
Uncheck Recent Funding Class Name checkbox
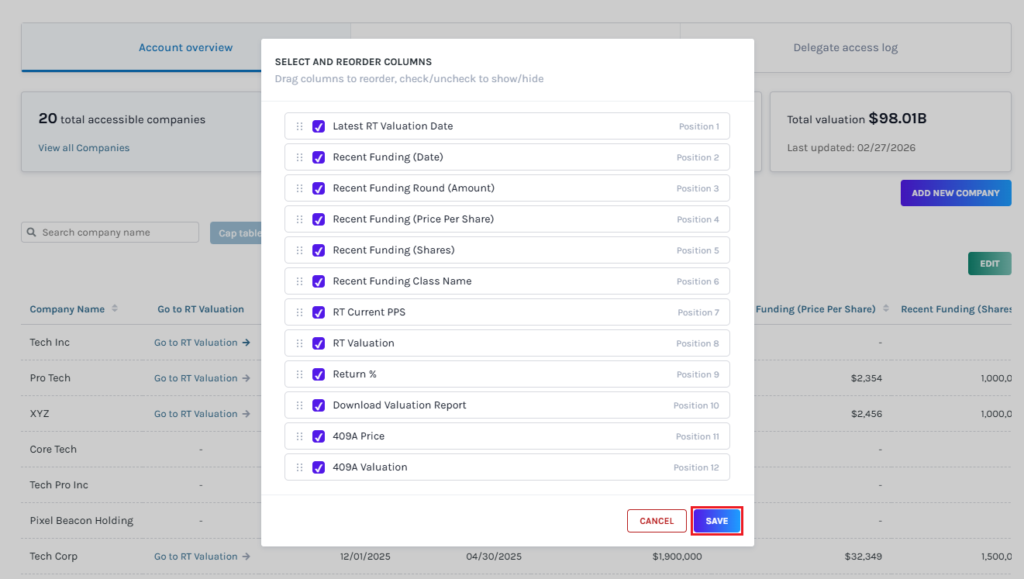pyautogui.click(x=318, y=282)
